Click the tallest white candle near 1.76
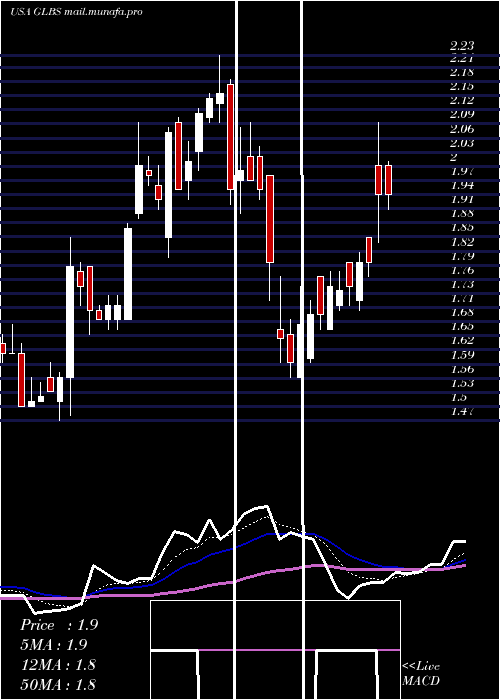The height and width of the screenshot is (700, 500). tap(70, 321)
